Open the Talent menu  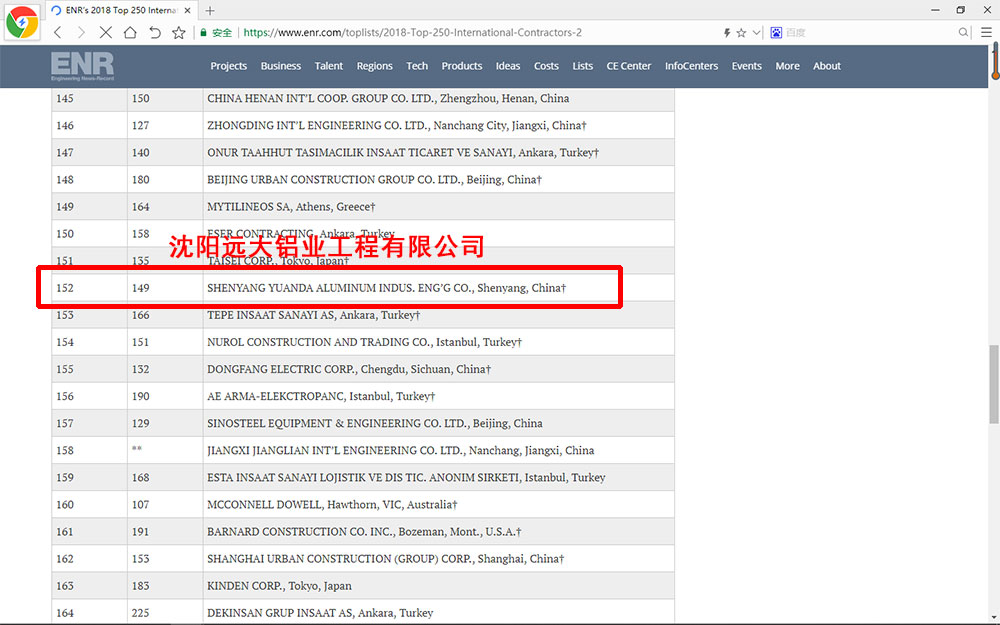(328, 66)
